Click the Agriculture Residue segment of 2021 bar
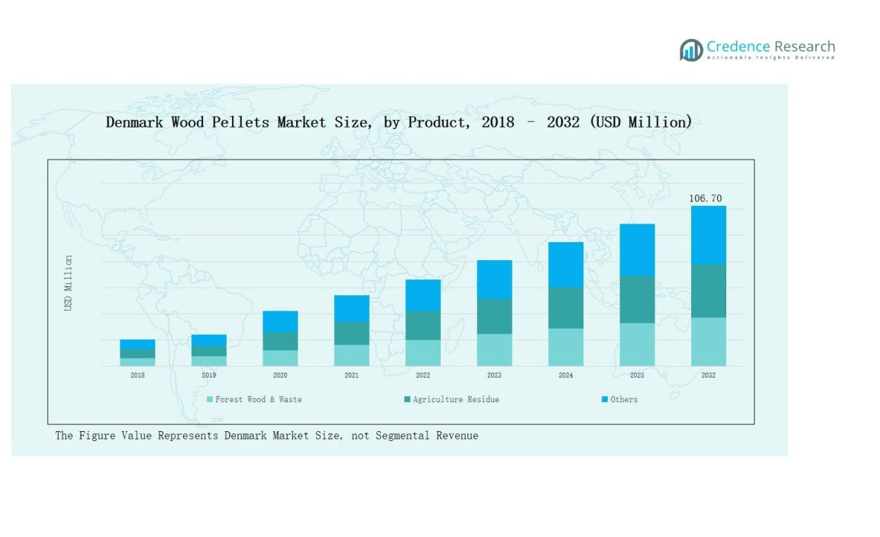 (351, 333)
